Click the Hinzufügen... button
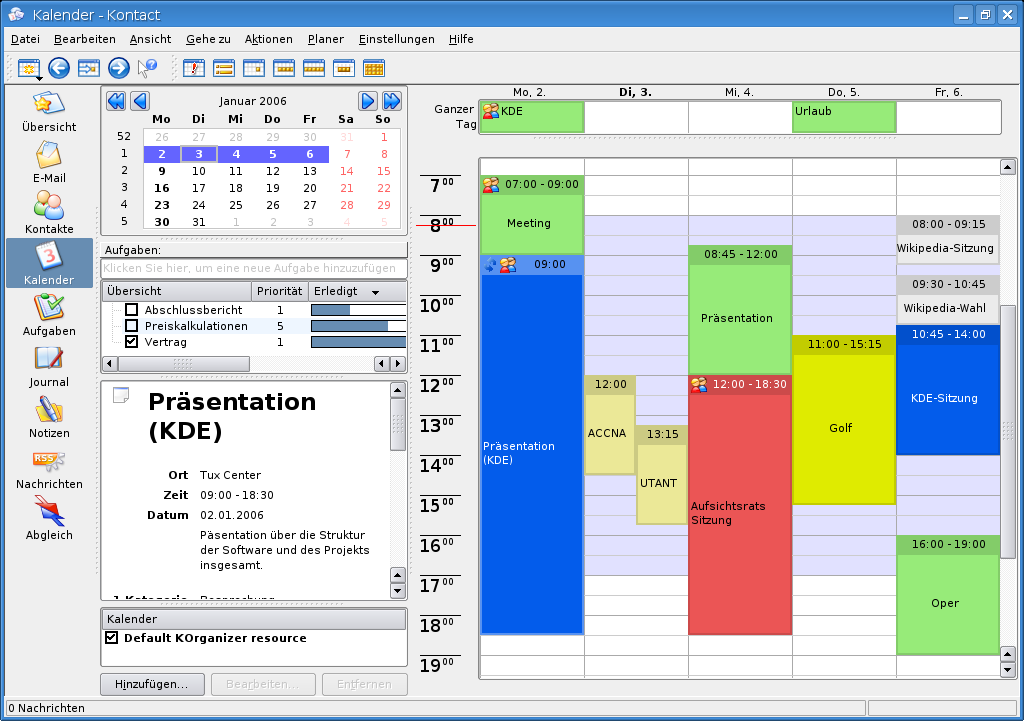Screen dimensions: 1024x721 point(152,684)
